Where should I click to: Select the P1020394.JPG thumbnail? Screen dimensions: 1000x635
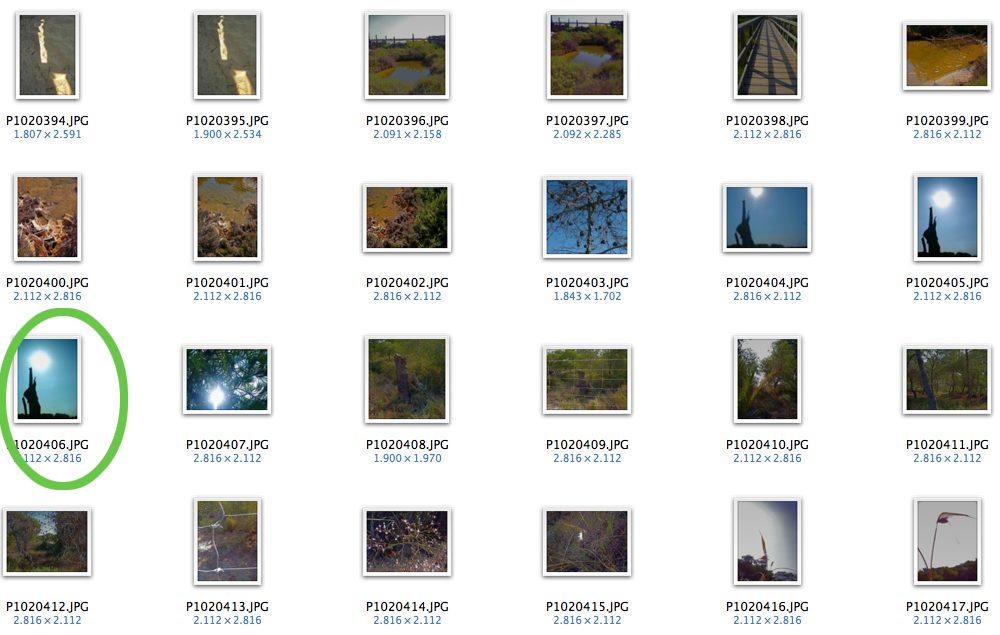pyautogui.click(x=47, y=55)
